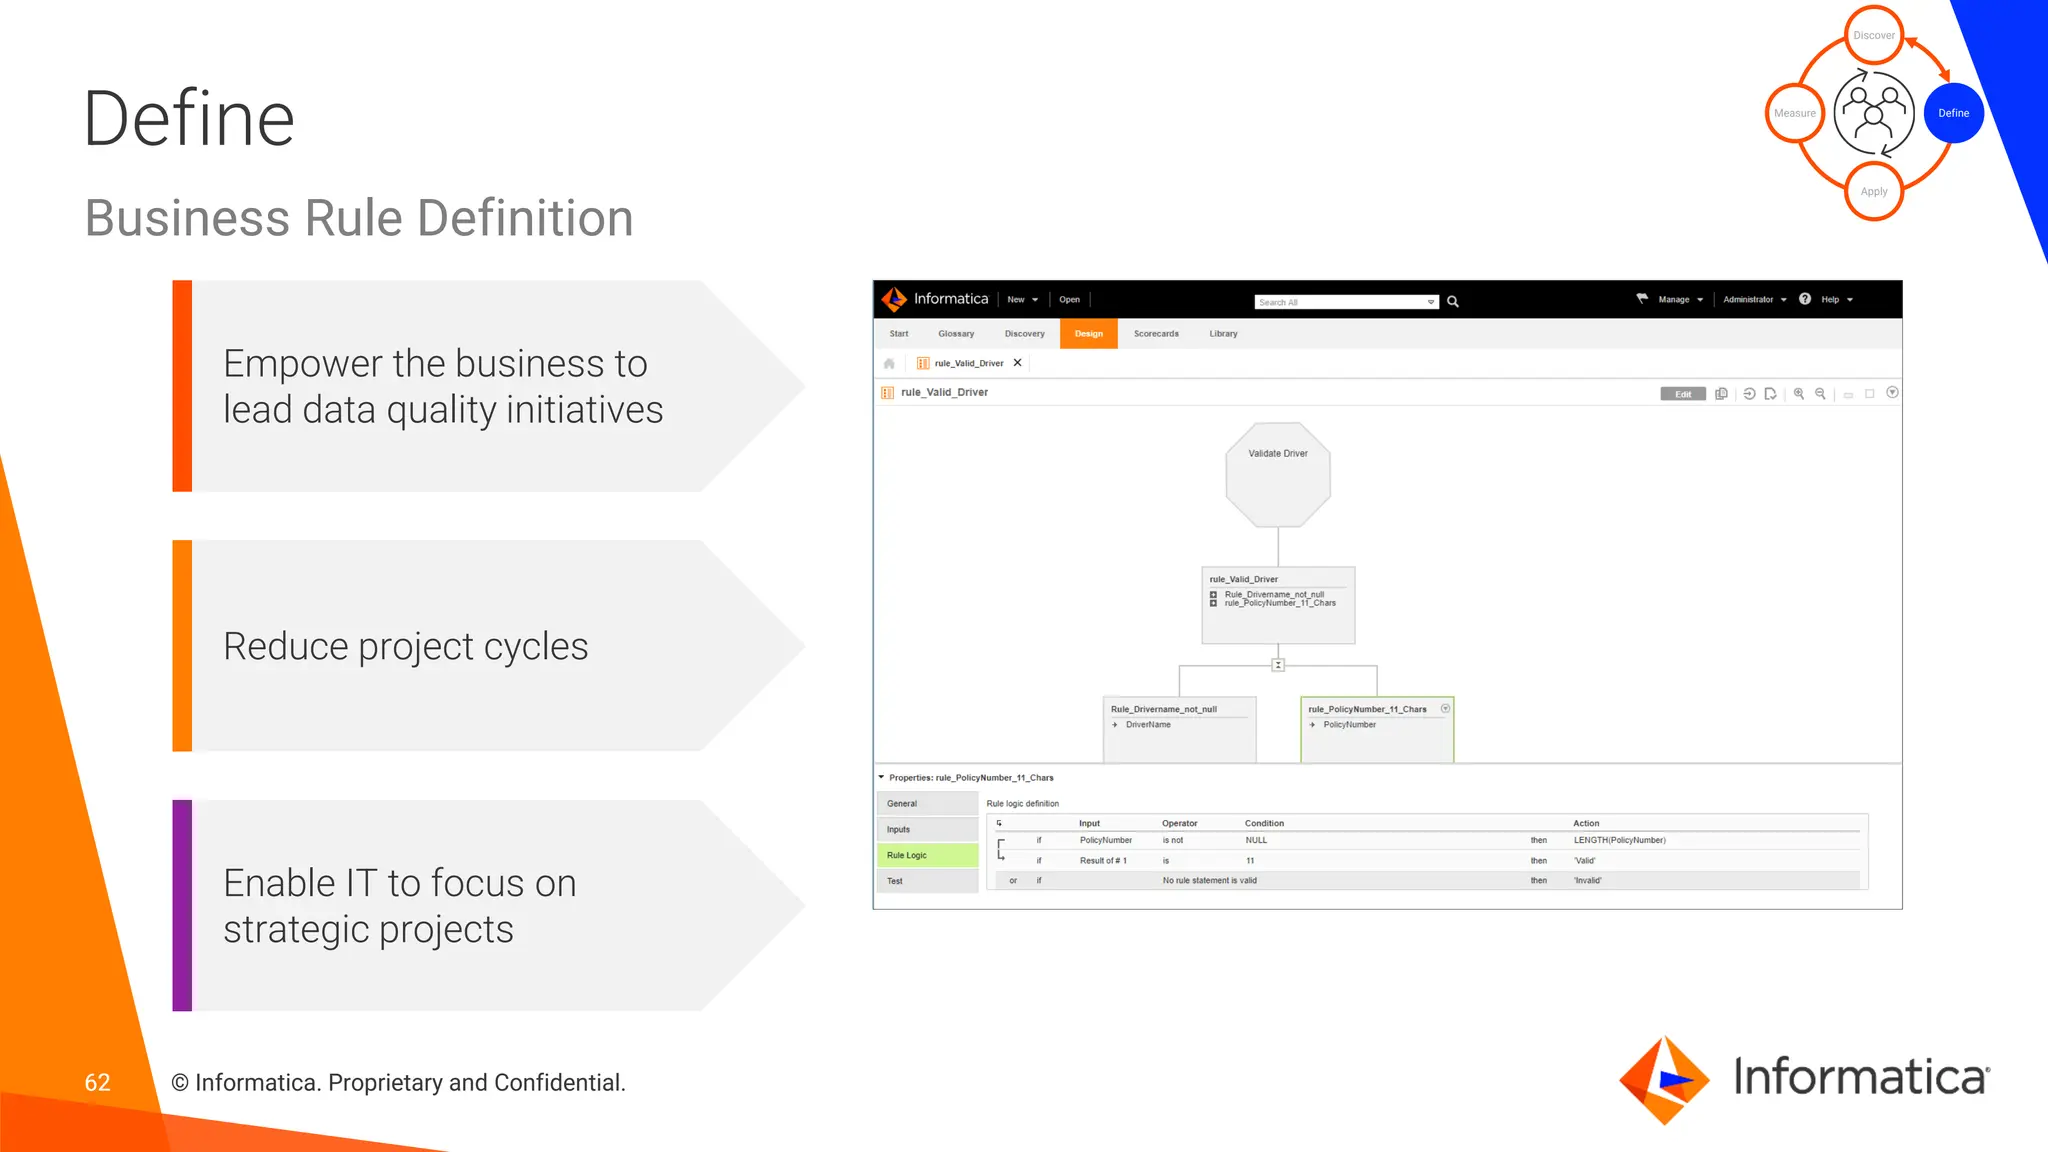Click the 'Valid' action cell

pos(1585,860)
